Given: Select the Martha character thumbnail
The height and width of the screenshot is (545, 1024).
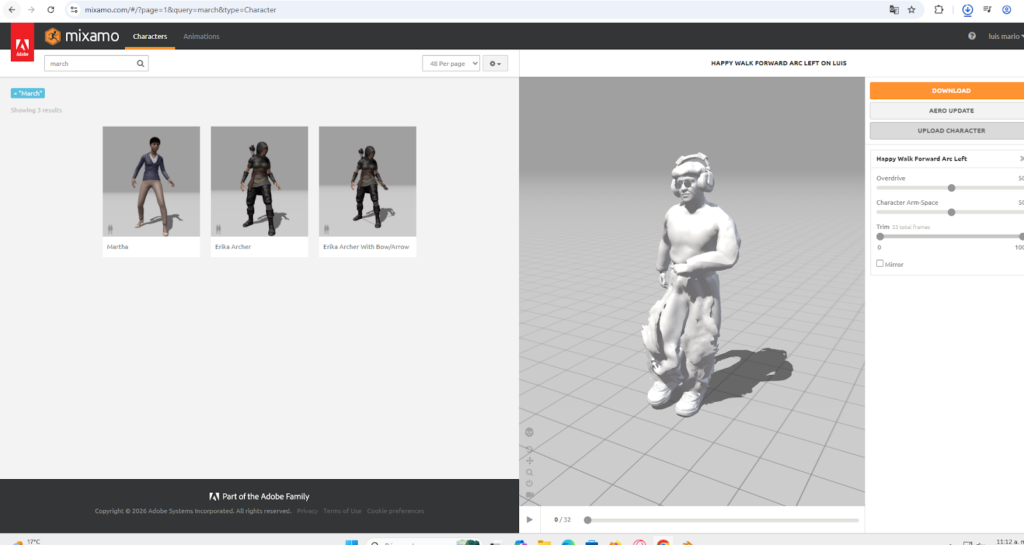Looking at the screenshot, I should 152,181.
